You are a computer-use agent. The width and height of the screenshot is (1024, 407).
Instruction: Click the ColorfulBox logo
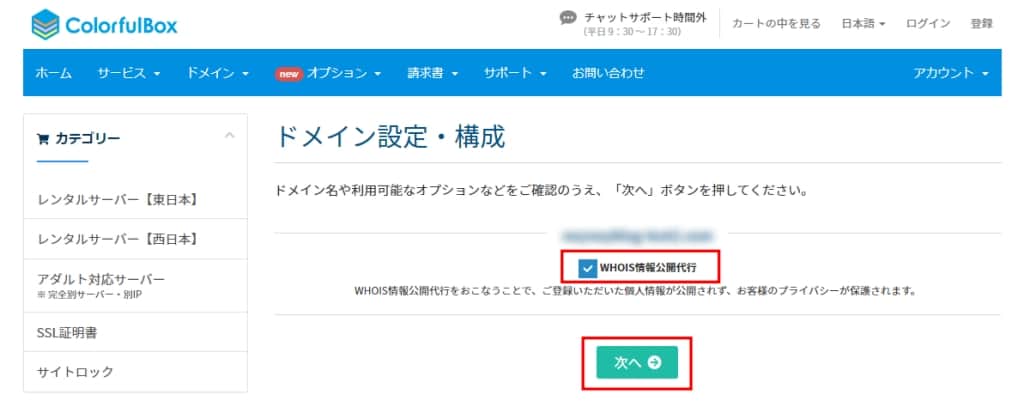pyautogui.click(x=104, y=25)
